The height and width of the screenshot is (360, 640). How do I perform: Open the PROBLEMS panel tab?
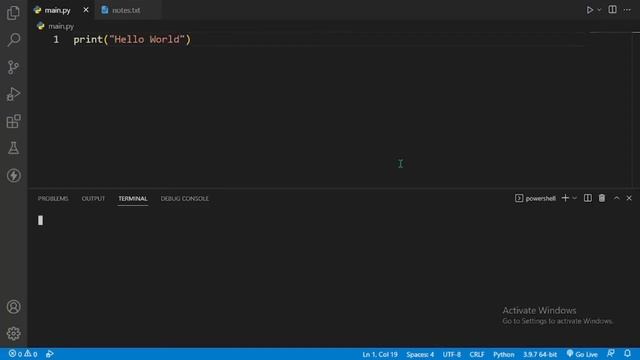pyautogui.click(x=53, y=198)
